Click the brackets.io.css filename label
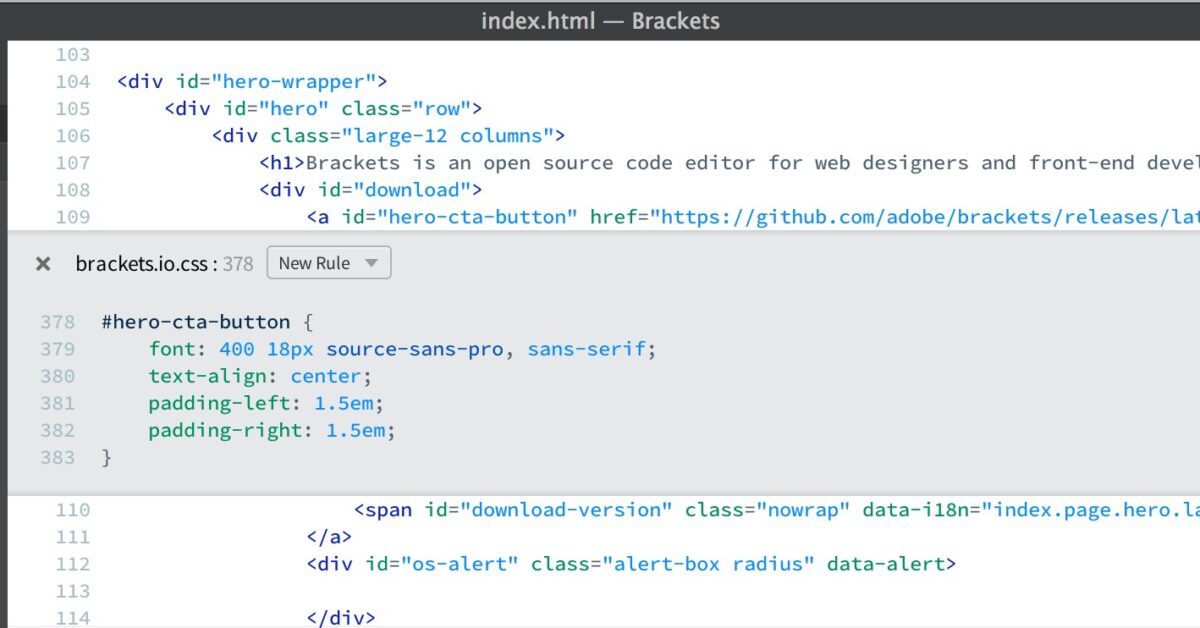 pyautogui.click(x=140, y=263)
